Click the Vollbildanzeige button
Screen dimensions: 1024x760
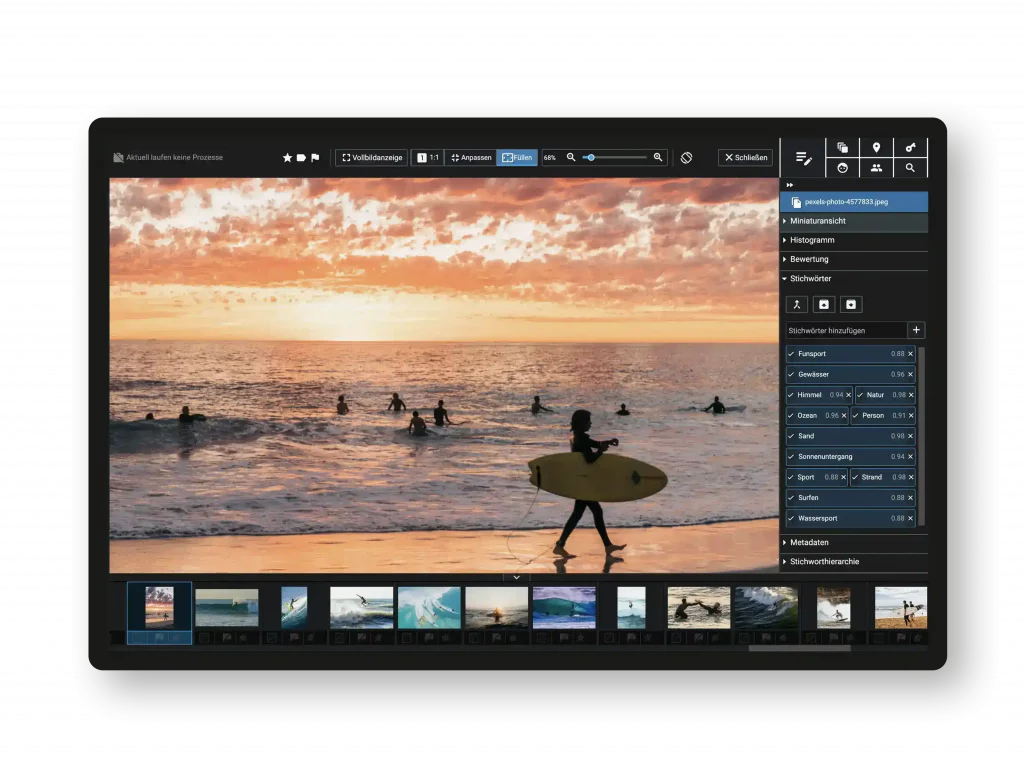[x=372, y=158]
